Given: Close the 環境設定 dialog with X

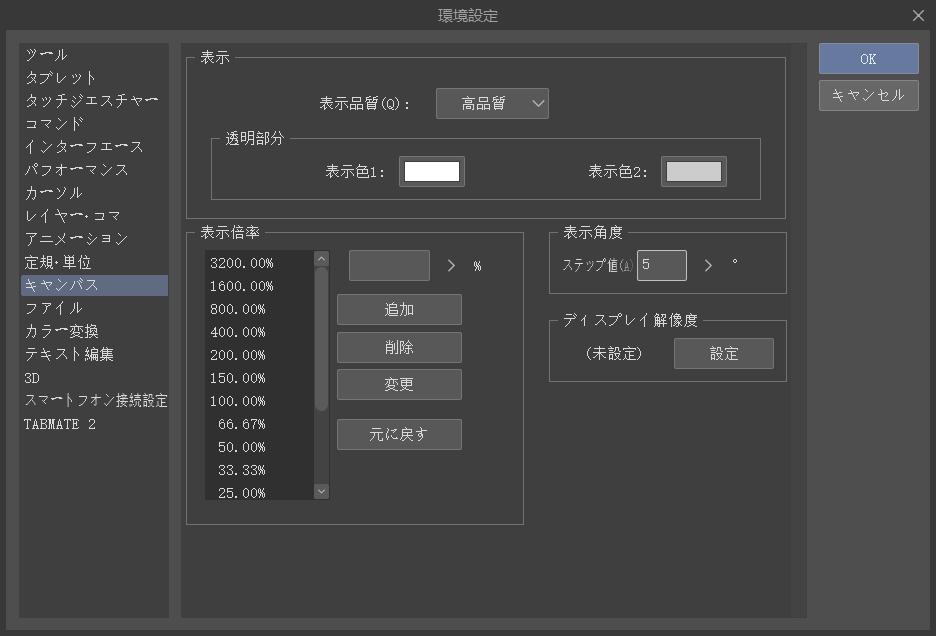Looking at the screenshot, I should (919, 16).
